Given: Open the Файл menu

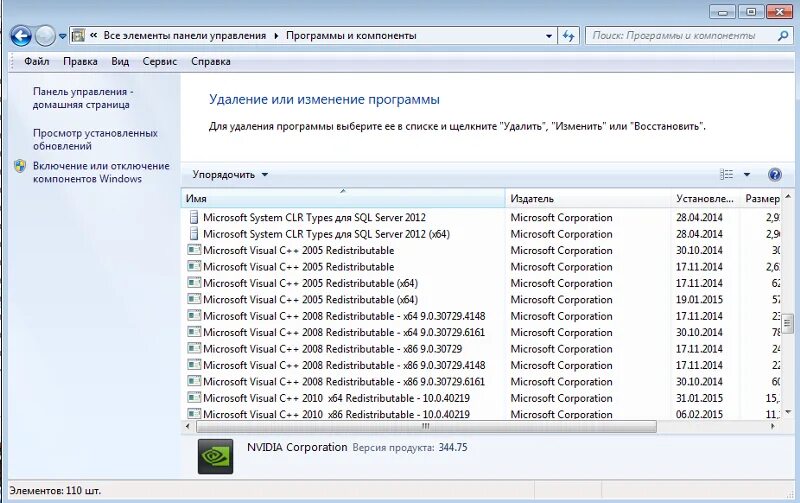Looking at the screenshot, I should (x=37, y=62).
